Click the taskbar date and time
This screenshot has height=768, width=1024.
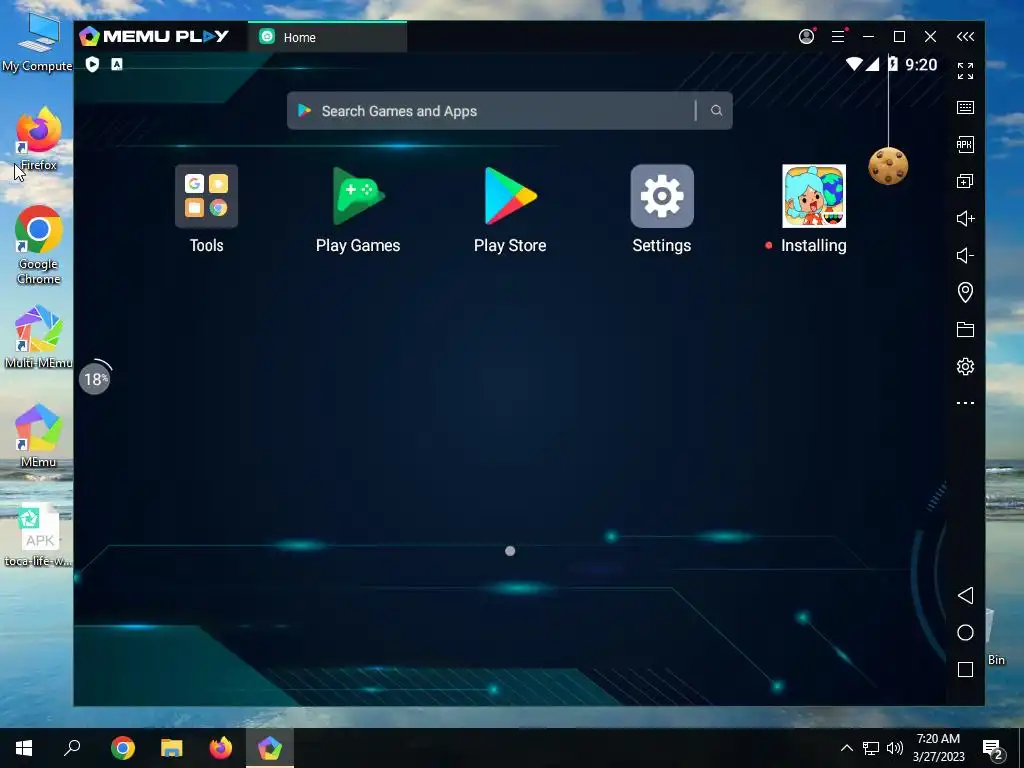pos(938,748)
